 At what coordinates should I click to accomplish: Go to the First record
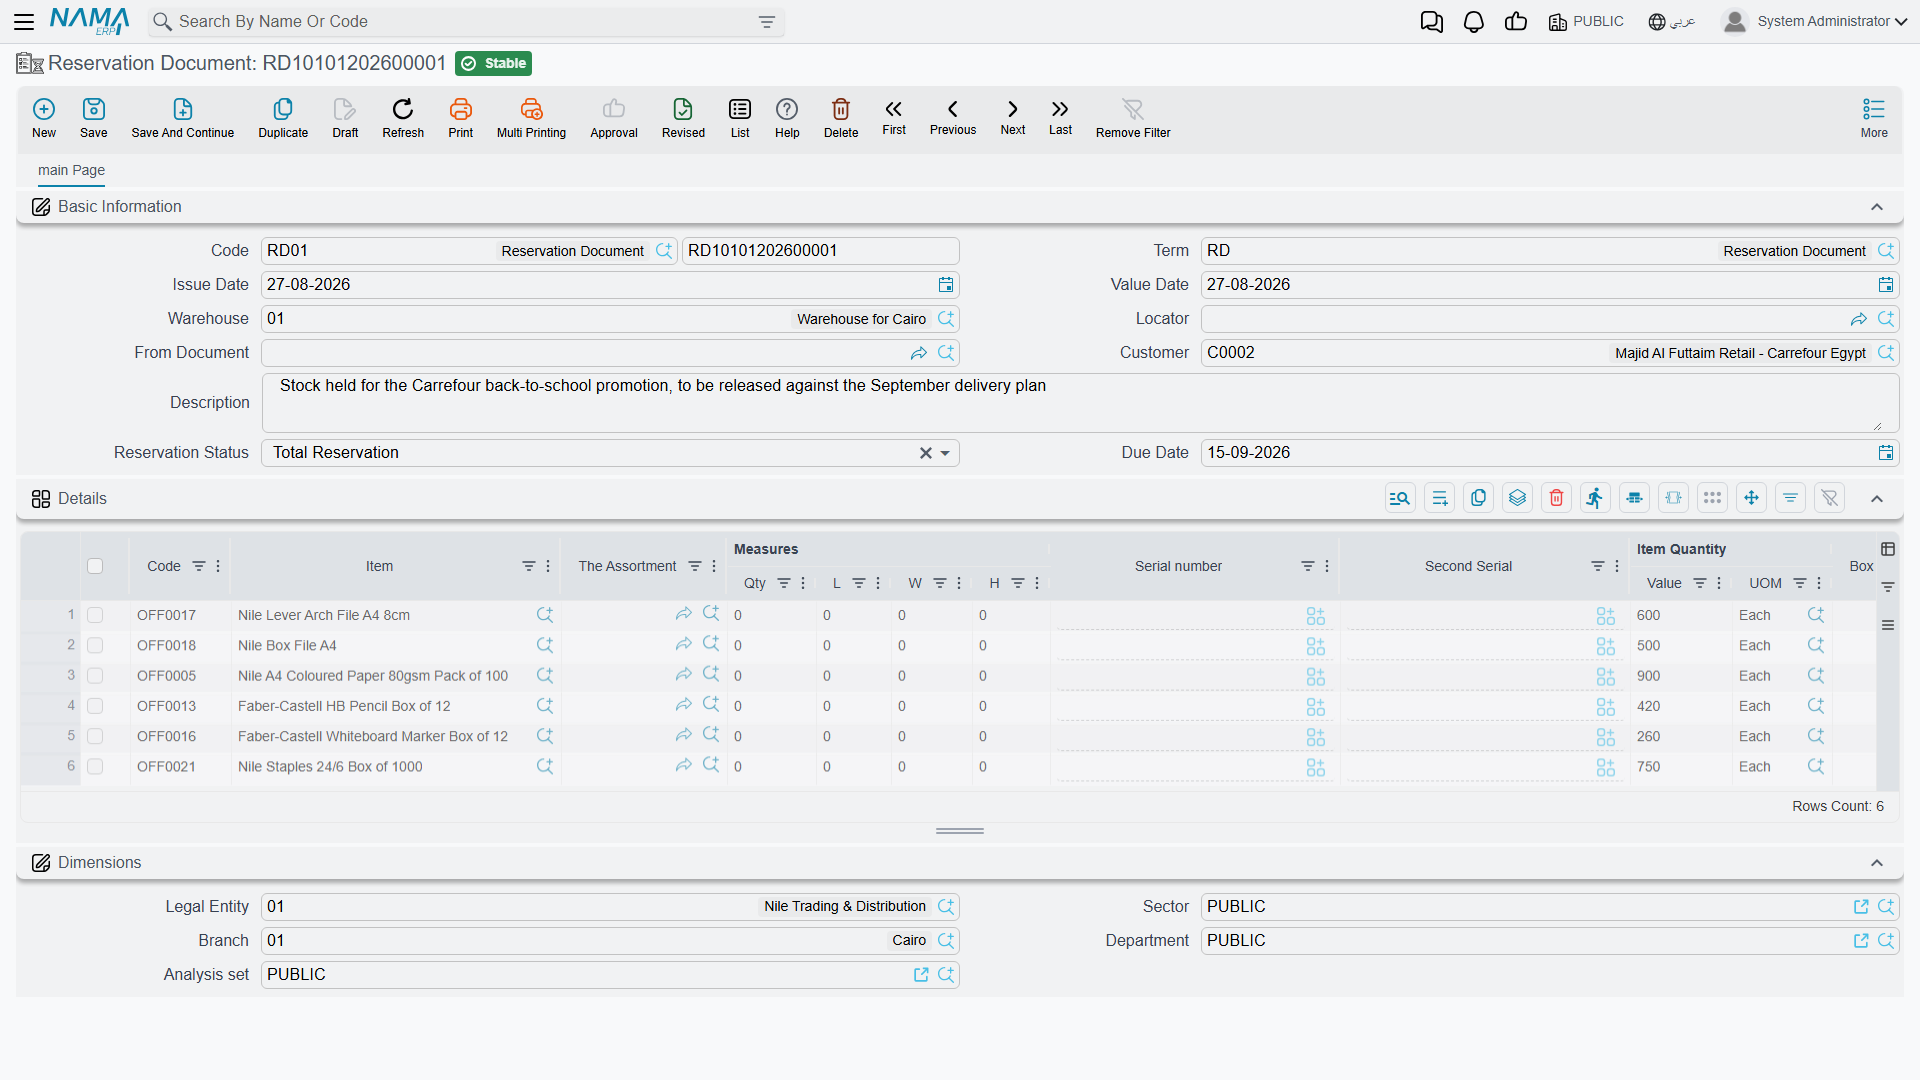pyautogui.click(x=894, y=116)
